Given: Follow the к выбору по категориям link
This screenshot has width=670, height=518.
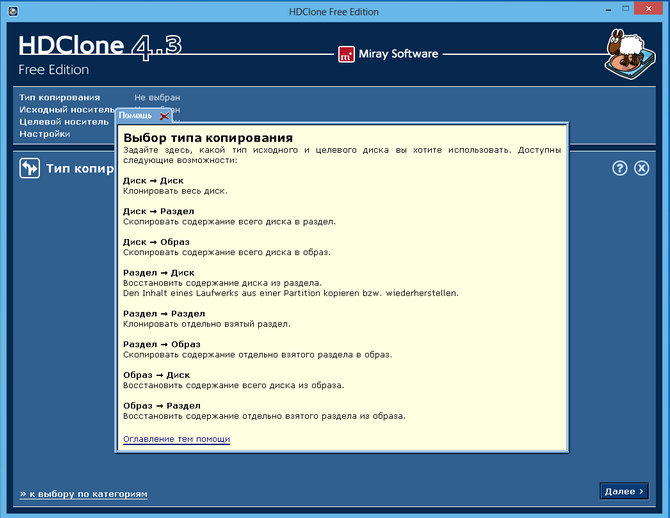Looking at the screenshot, I should point(83,494).
